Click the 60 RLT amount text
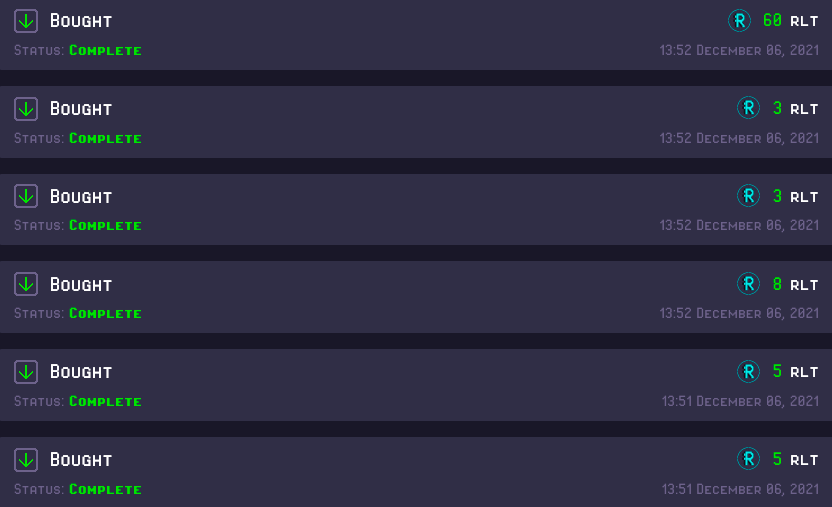This screenshot has height=507, width=832. click(790, 21)
